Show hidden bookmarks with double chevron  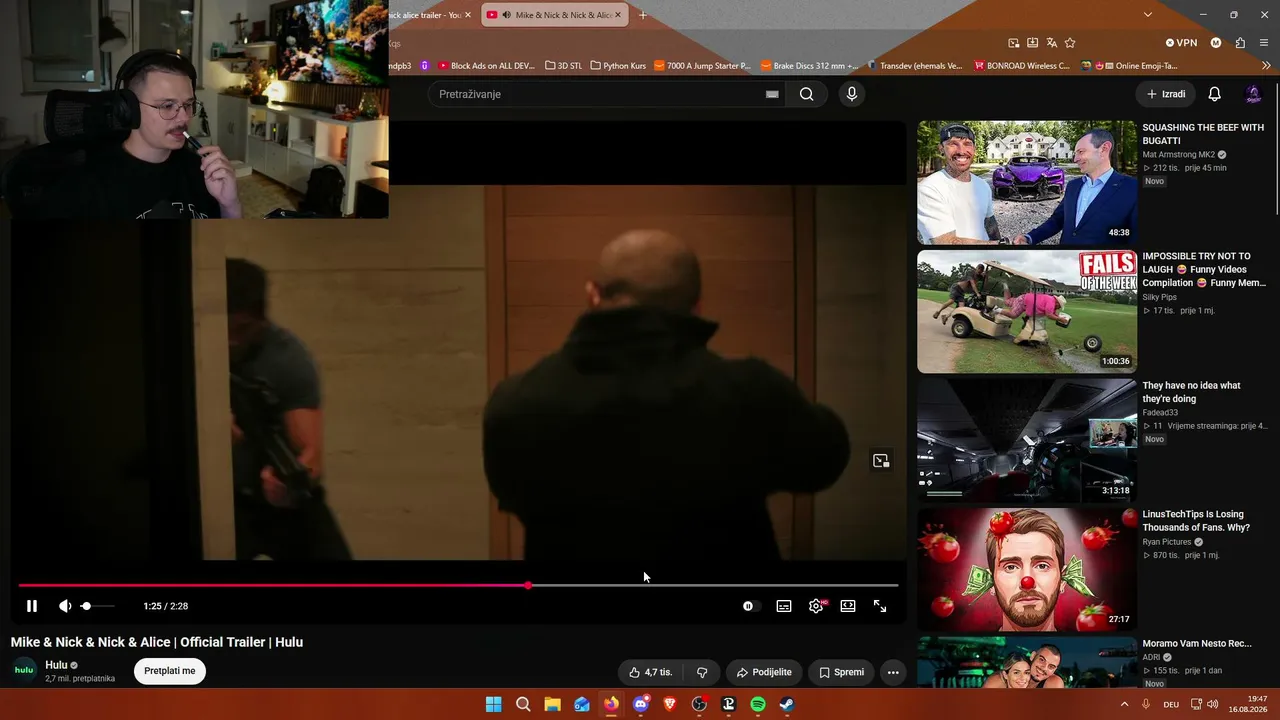(1267, 66)
